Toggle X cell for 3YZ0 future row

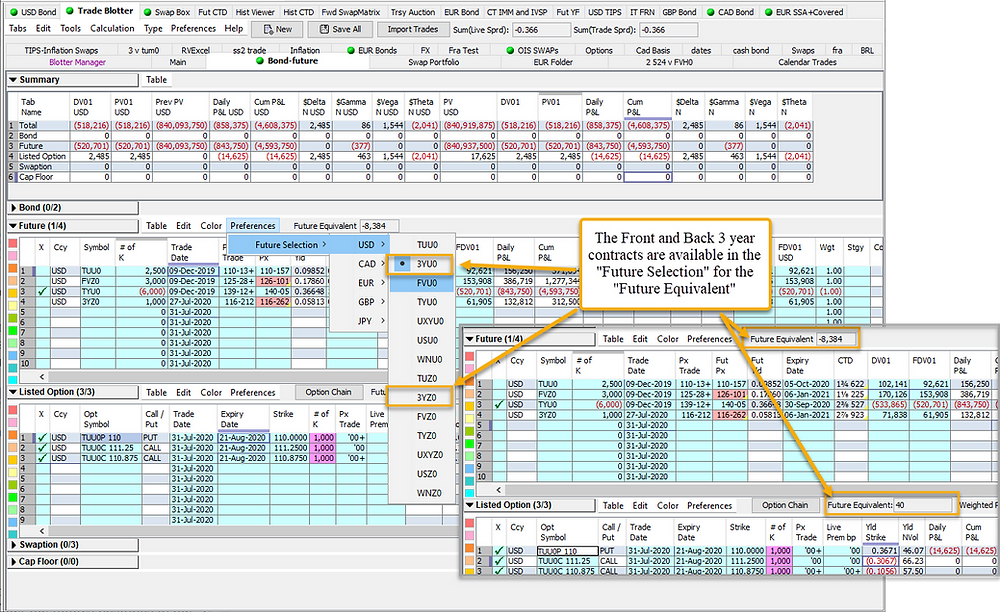pos(42,302)
